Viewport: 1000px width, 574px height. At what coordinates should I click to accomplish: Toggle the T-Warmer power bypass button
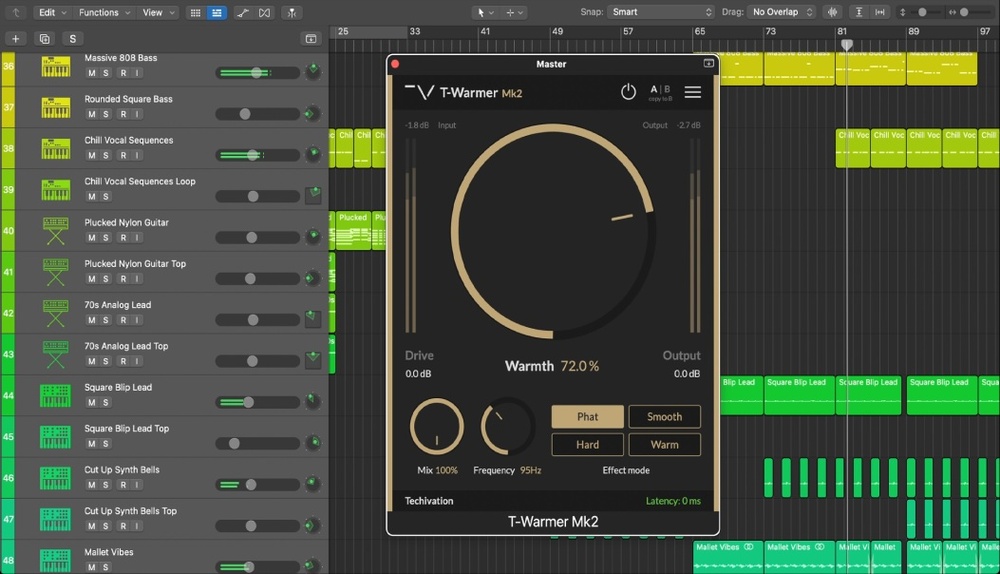pyautogui.click(x=628, y=92)
